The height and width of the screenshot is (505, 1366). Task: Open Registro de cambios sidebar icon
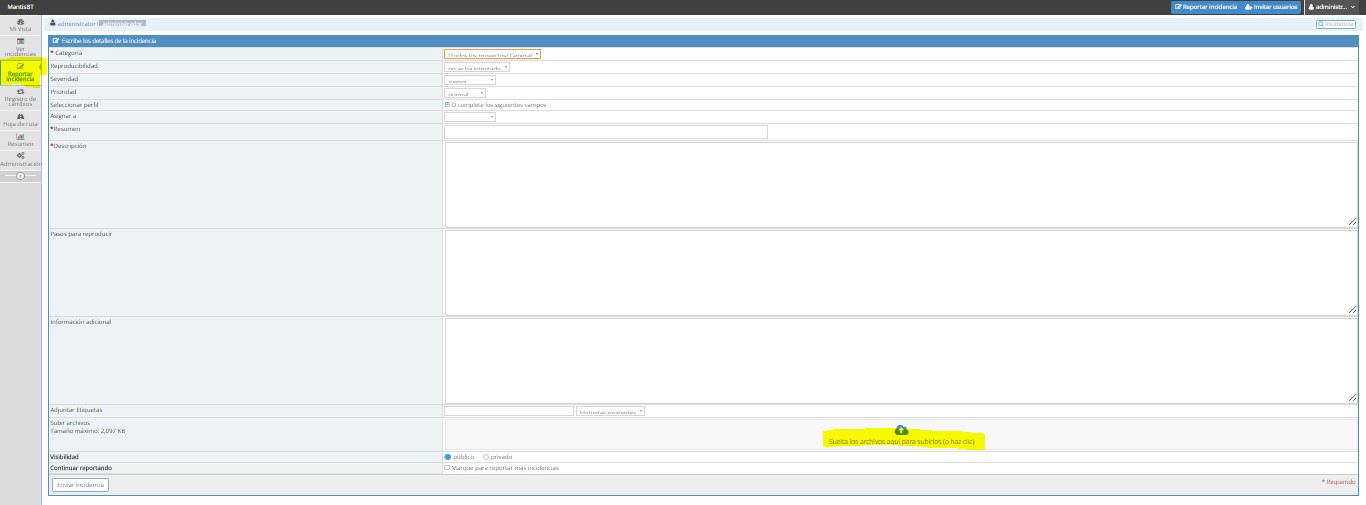[x=20, y=92]
